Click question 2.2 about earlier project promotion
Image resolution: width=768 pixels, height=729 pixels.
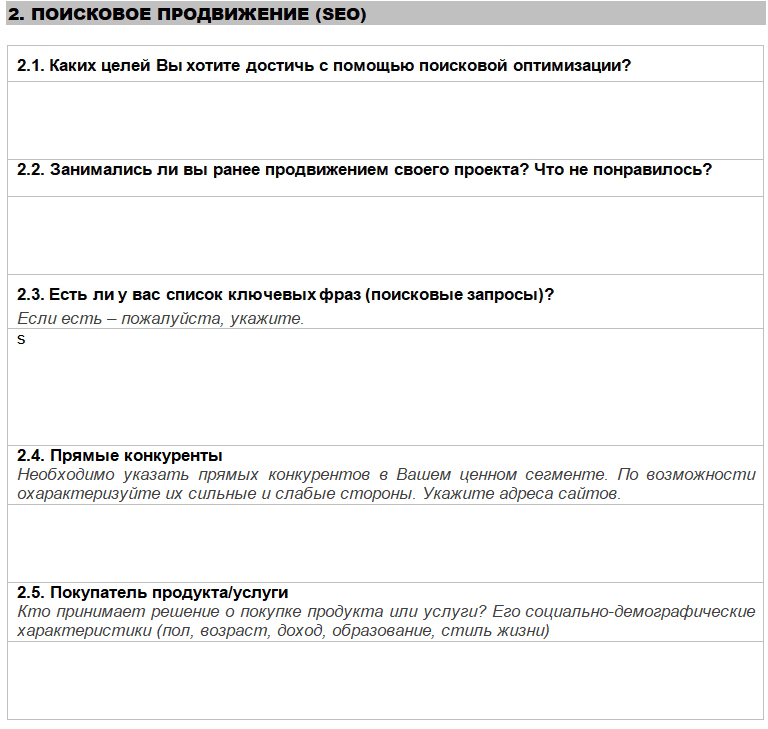coord(364,170)
